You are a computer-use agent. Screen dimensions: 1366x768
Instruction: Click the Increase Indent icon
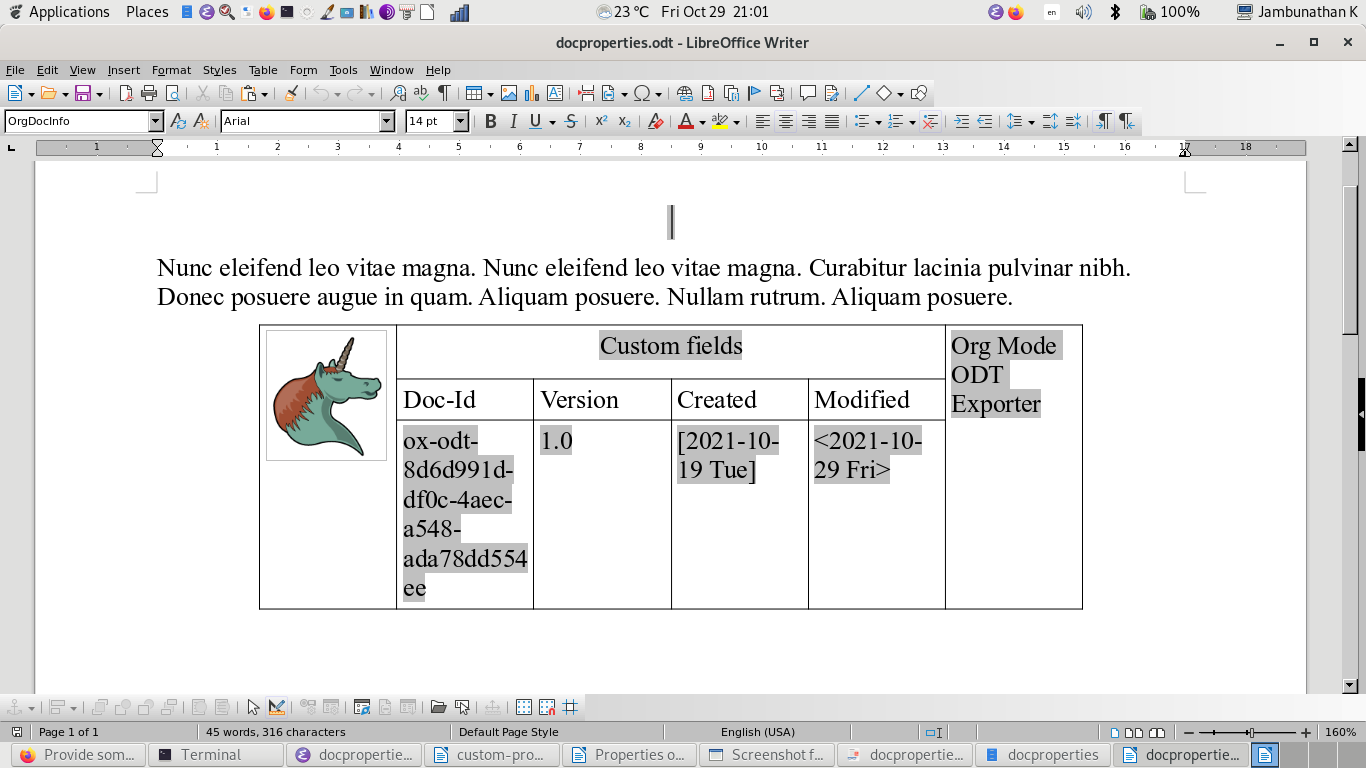click(x=961, y=121)
